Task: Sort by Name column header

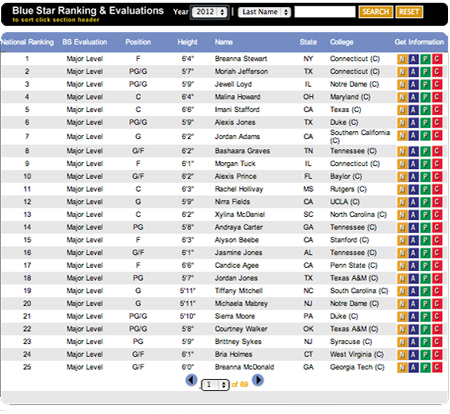Action: click(223, 42)
